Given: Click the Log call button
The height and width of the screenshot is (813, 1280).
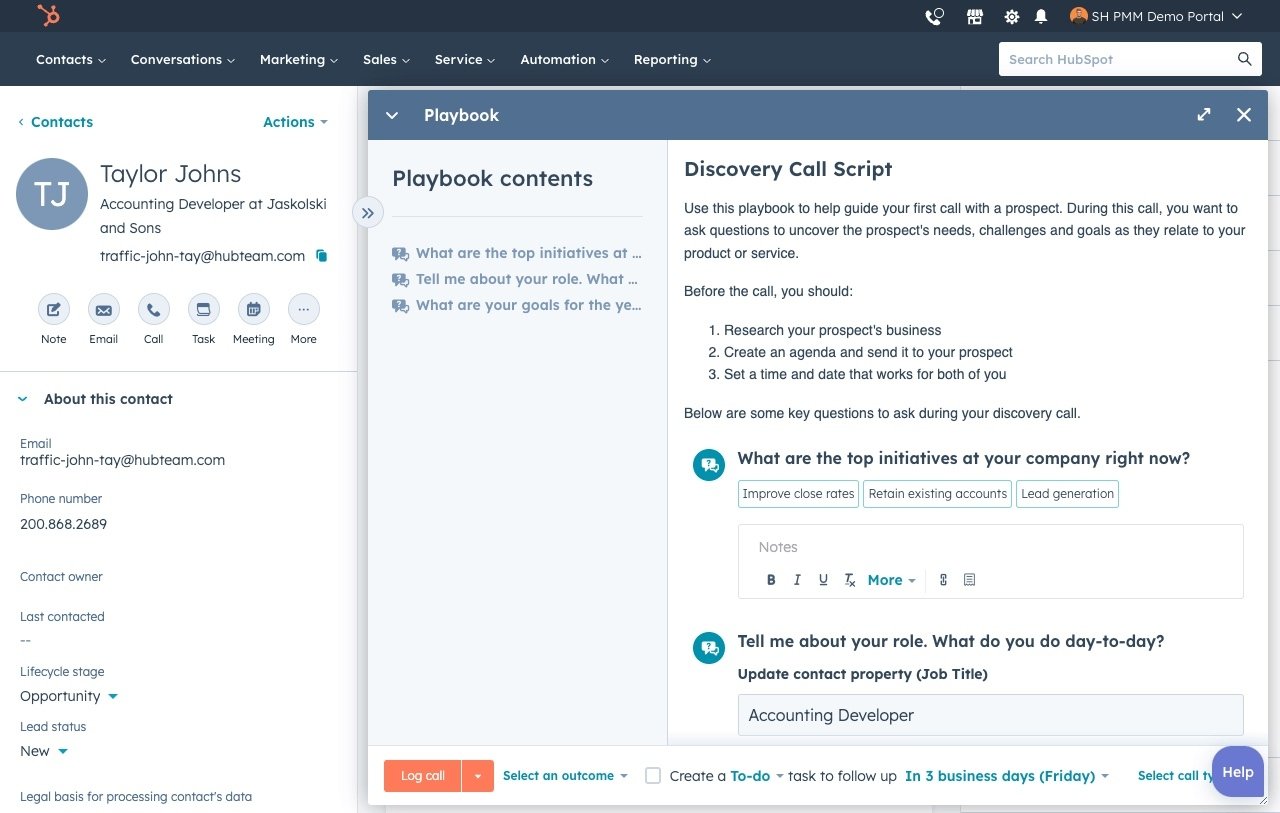Looking at the screenshot, I should click(x=422, y=775).
